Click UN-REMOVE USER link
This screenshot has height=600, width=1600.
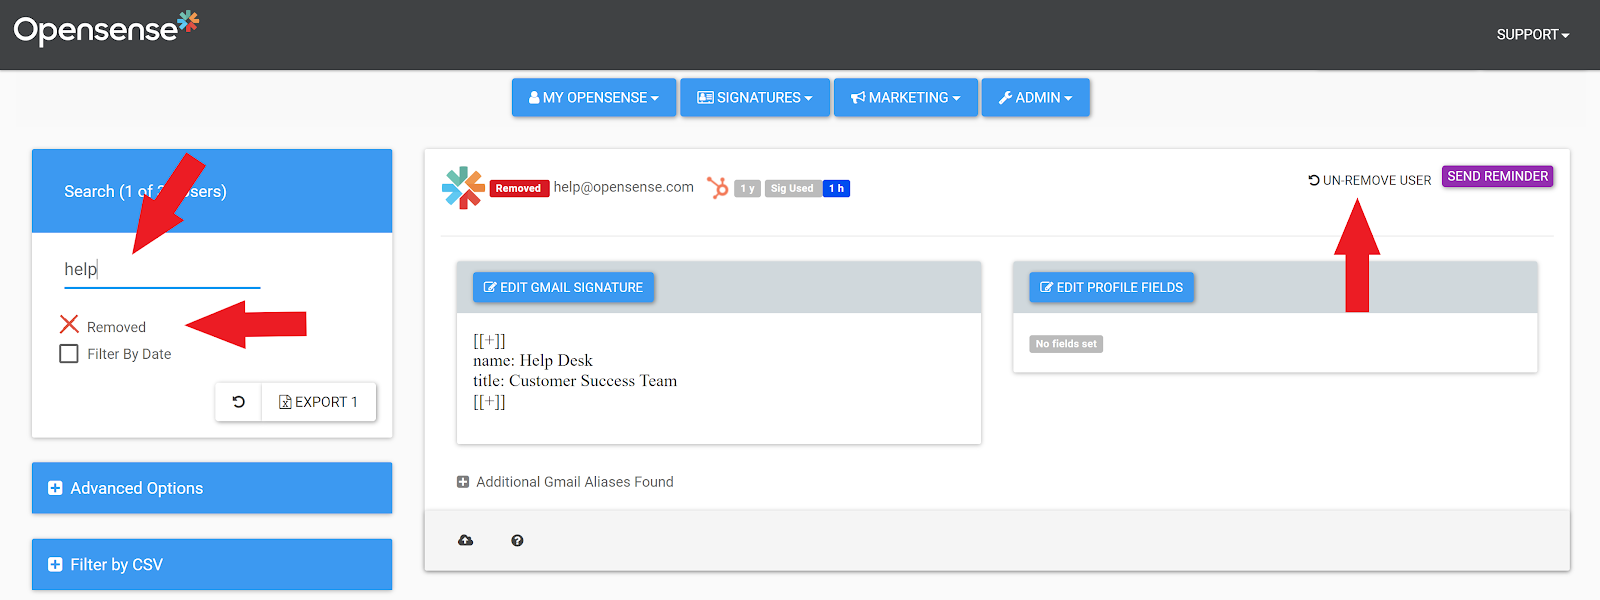(1370, 180)
